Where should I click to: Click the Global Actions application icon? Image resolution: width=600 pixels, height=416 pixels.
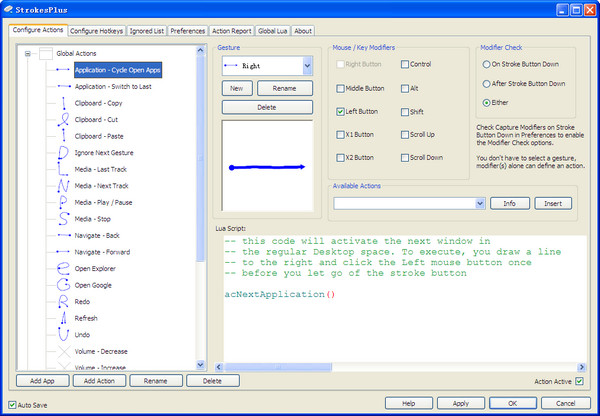point(46,54)
